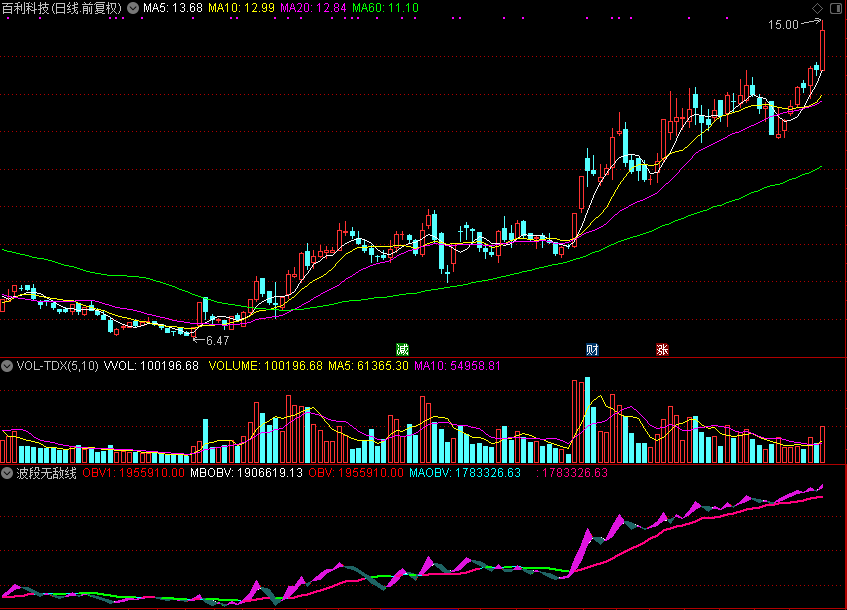Open the main chart indicator dropdown arrow

click(x=133, y=8)
